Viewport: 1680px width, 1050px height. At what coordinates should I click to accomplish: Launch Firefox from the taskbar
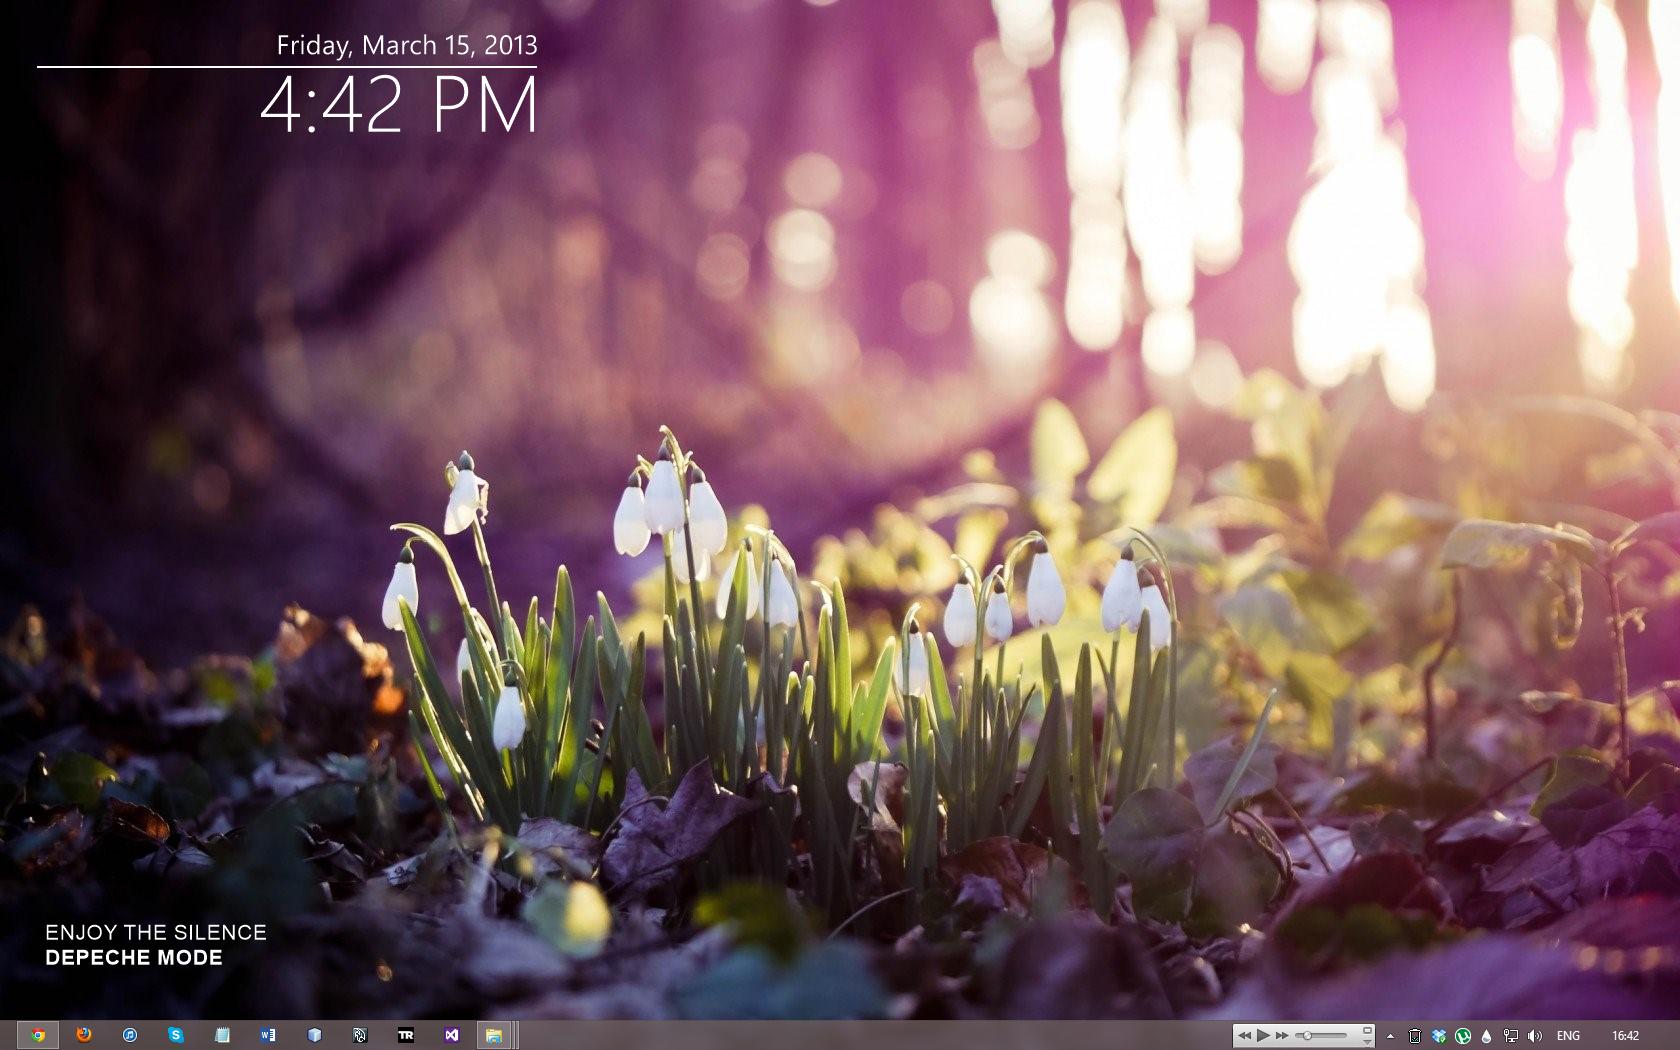click(84, 1035)
